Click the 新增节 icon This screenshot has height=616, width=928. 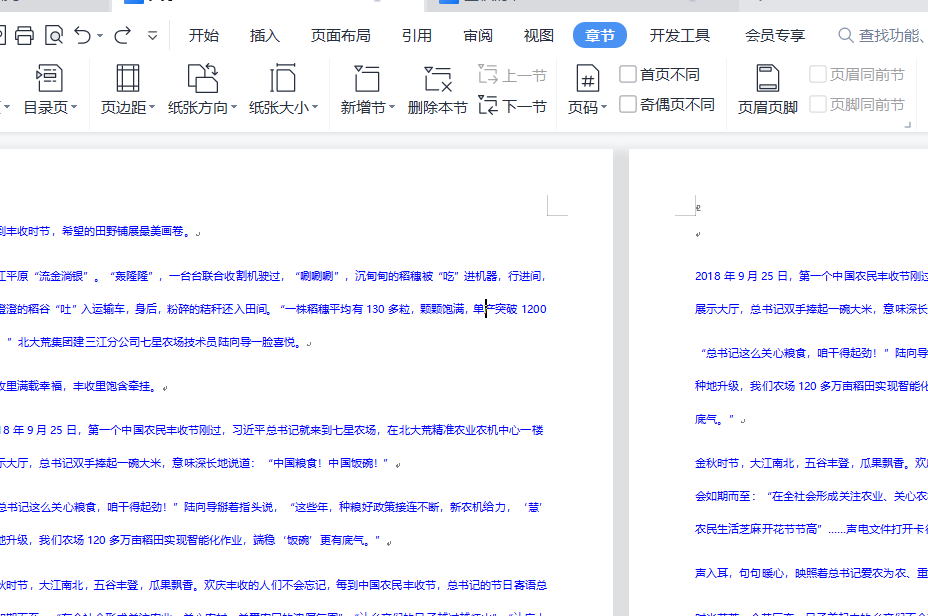tap(367, 78)
